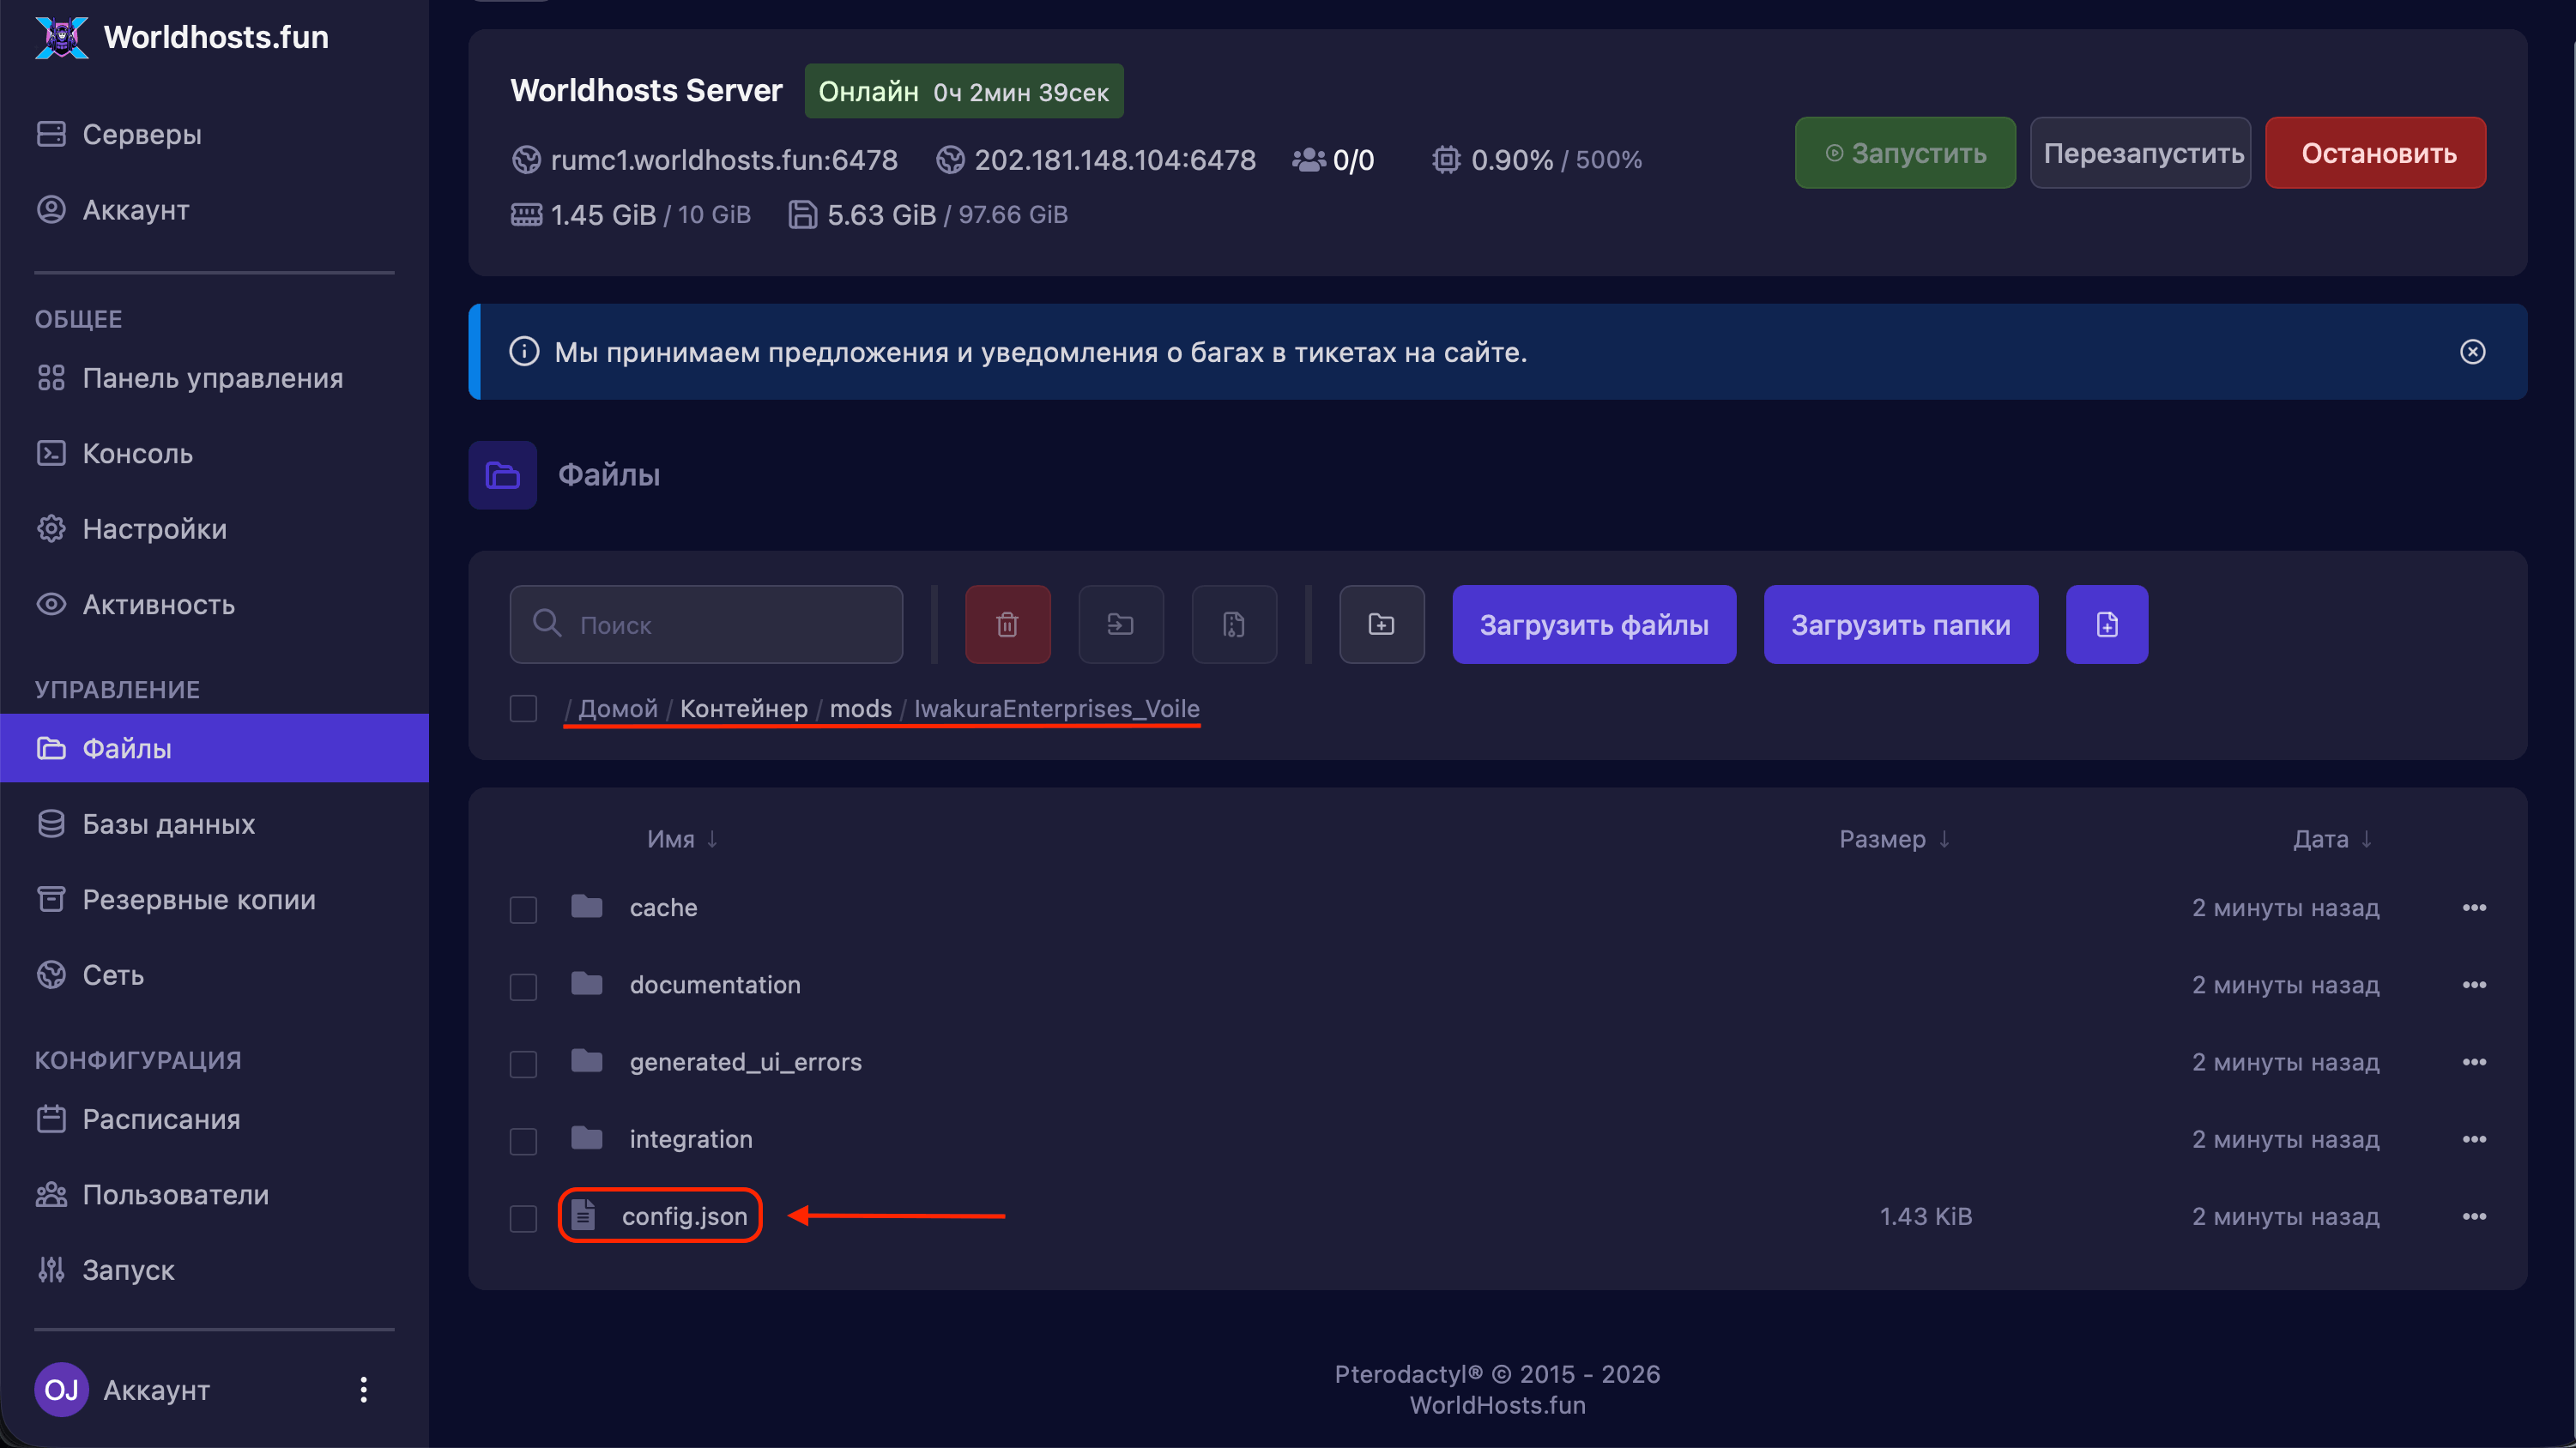Click the Загрузить файлы button
The image size is (2576, 1448).
click(x=1593, y=624)
